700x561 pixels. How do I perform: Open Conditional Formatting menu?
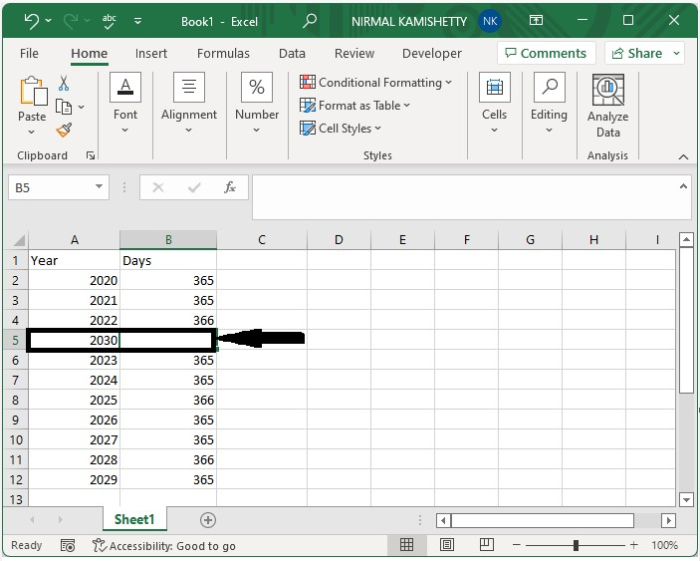(x=376, y=83)
